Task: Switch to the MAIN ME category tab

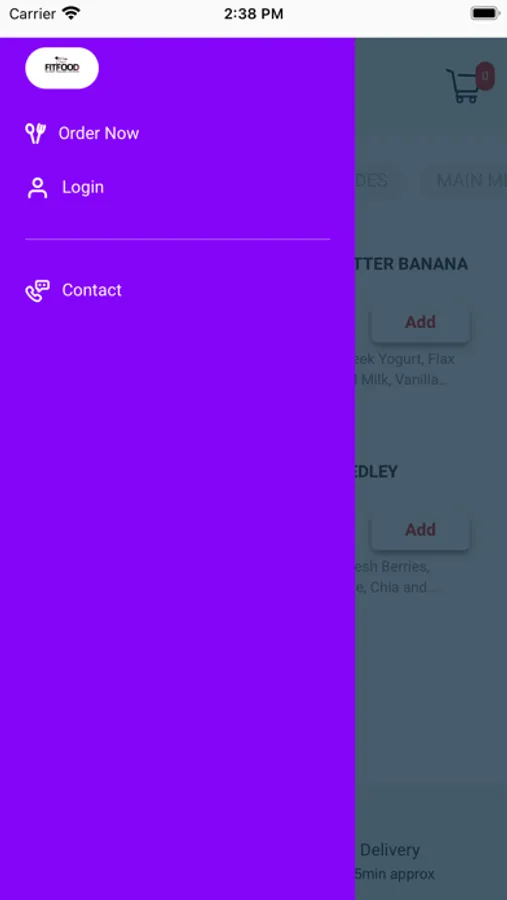Action: pyautogui.click(x=464, y=181)
